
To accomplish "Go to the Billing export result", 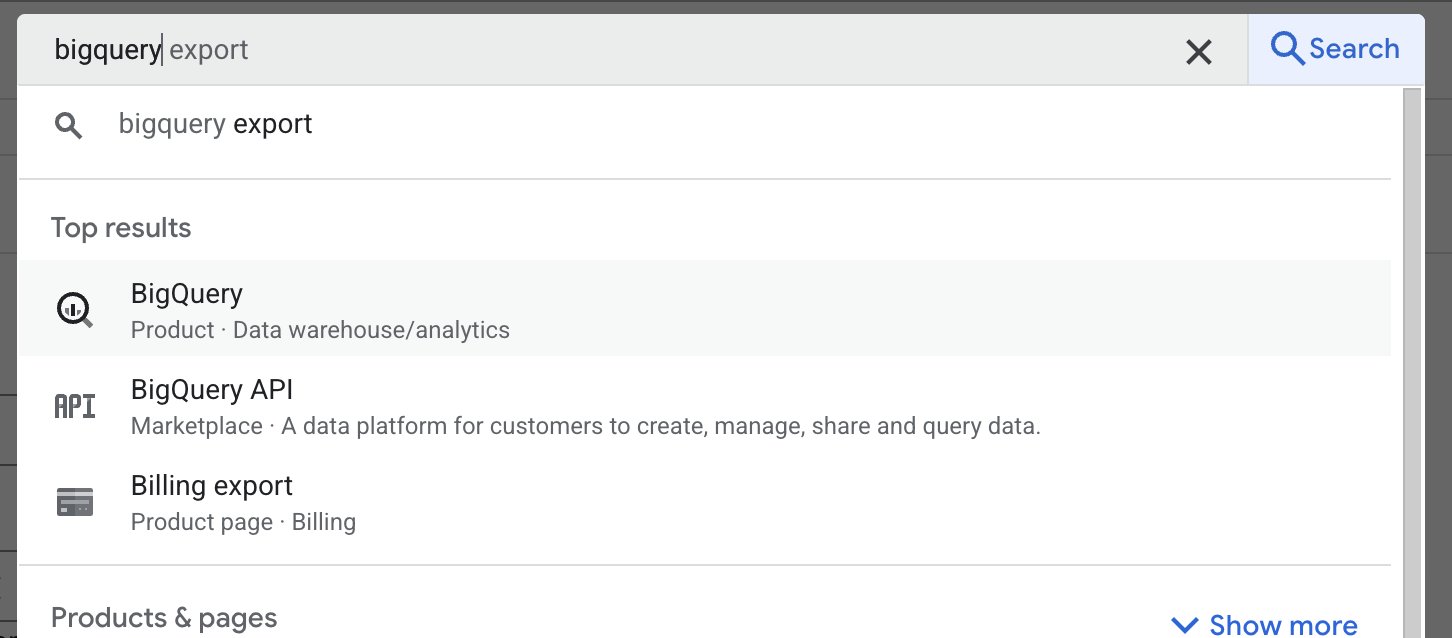I will (212, 486).
